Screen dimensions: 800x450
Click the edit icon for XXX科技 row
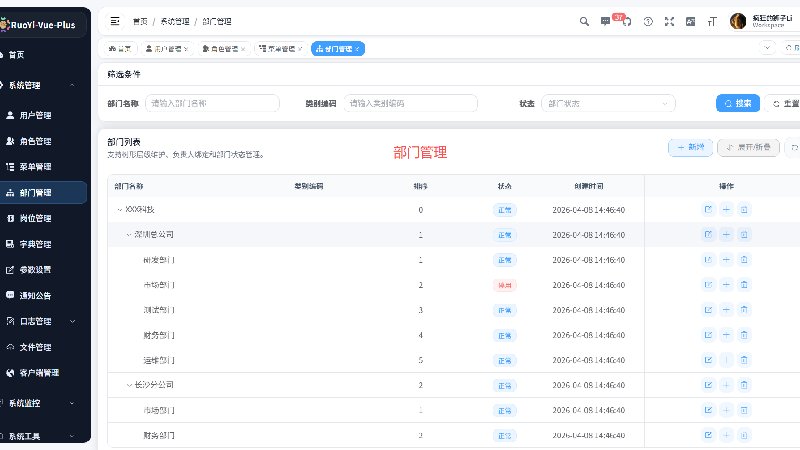click(x=708, y=209)
